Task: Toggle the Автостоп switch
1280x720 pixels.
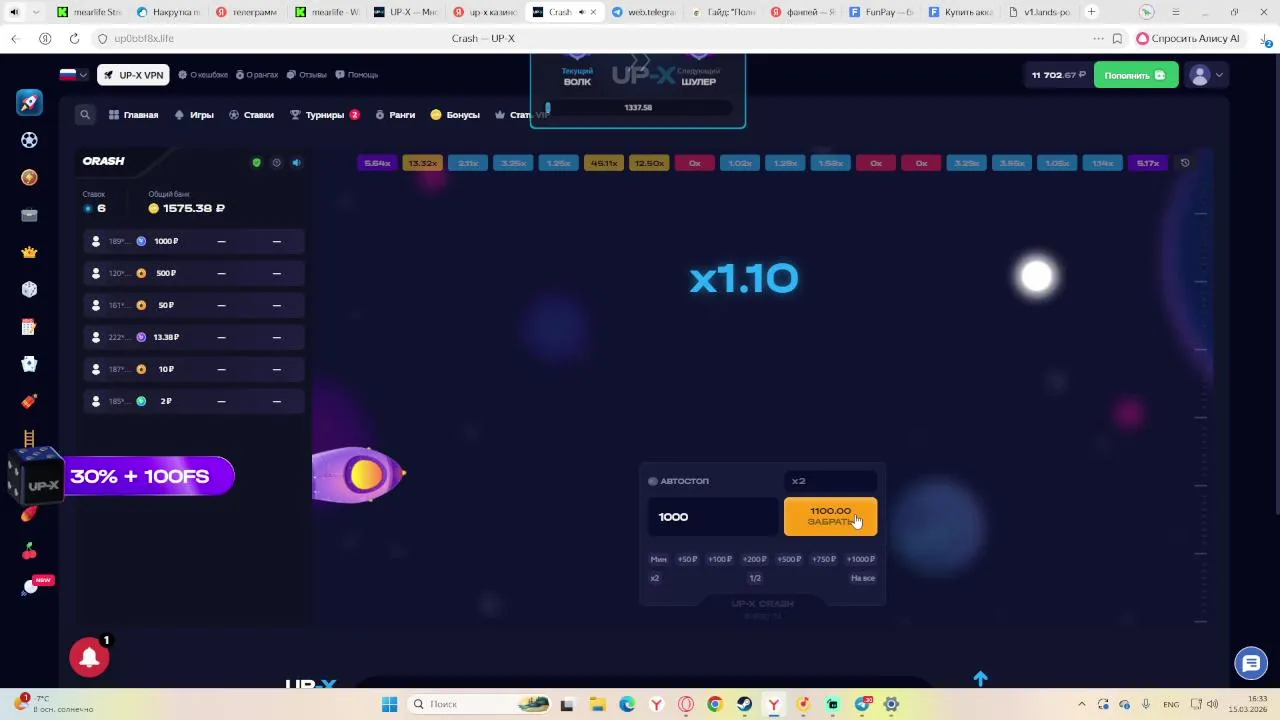Action: pyautogui.click(x=653, y=481)
